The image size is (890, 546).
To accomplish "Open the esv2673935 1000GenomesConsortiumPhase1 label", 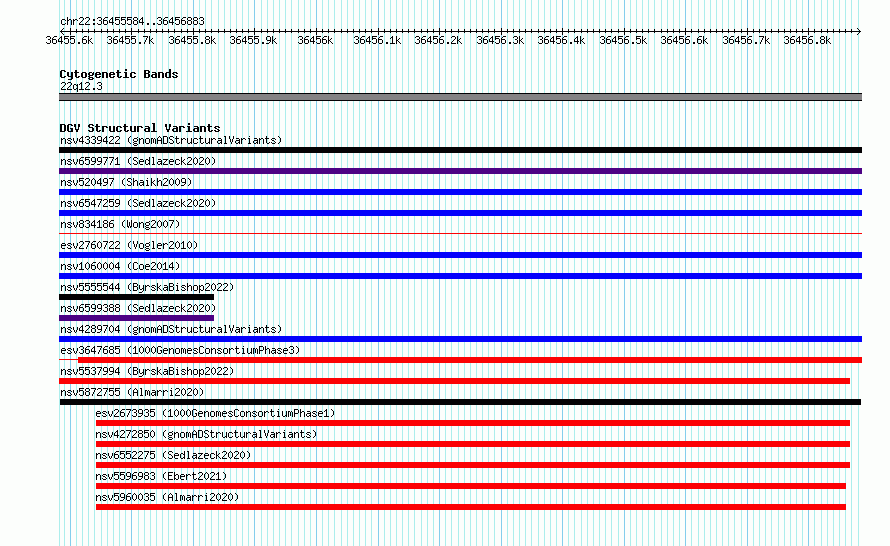I will [215, 413].
